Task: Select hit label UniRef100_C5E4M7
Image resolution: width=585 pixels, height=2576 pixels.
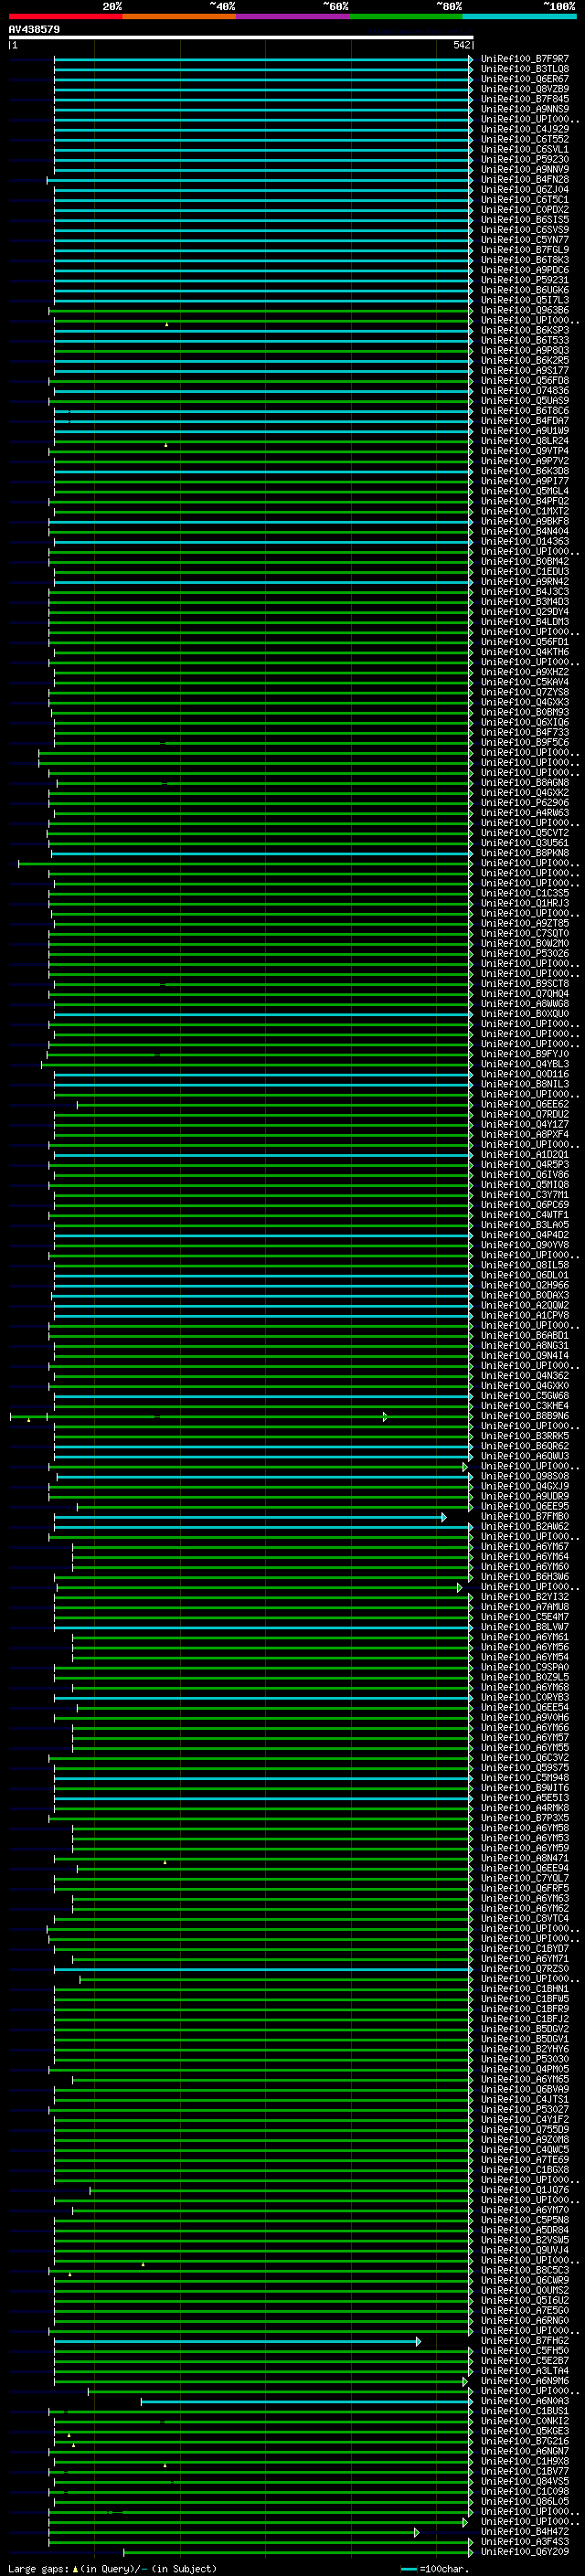Action: pos(525,1617)
